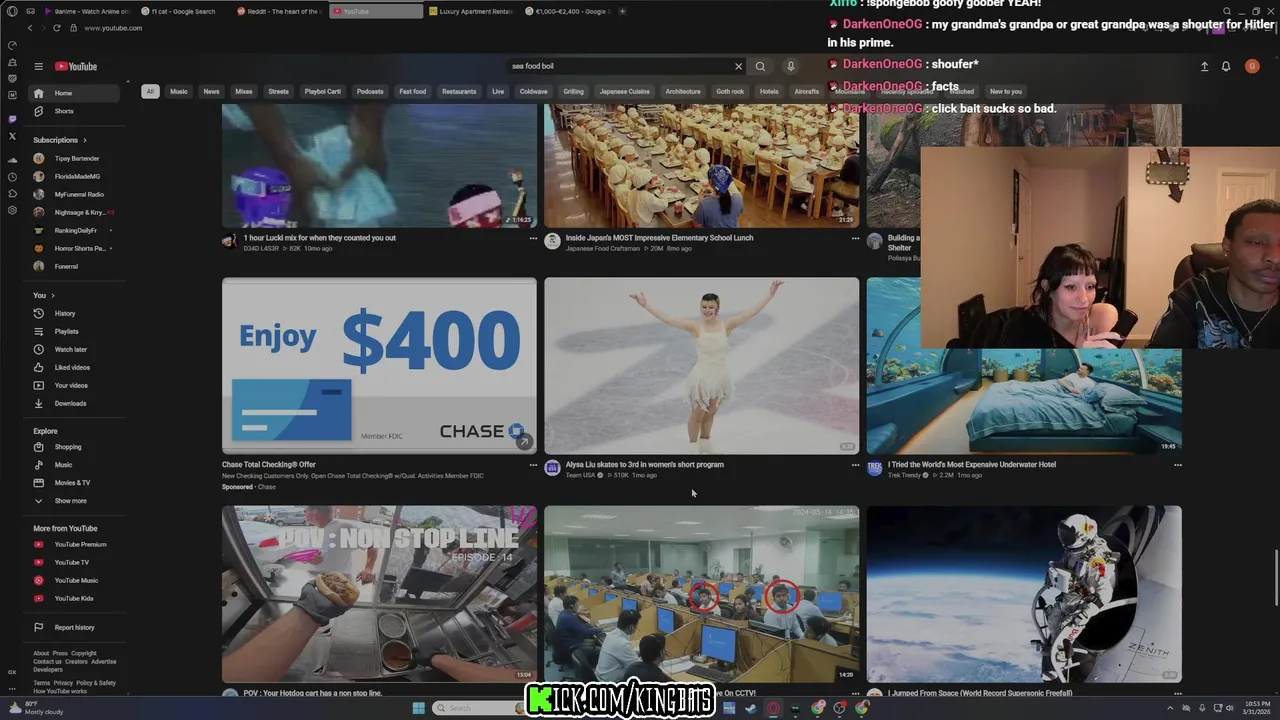Viewport: 1280px width, 720px height.
Task: Open browser sidebar history clock
Action: pos(12,177)
